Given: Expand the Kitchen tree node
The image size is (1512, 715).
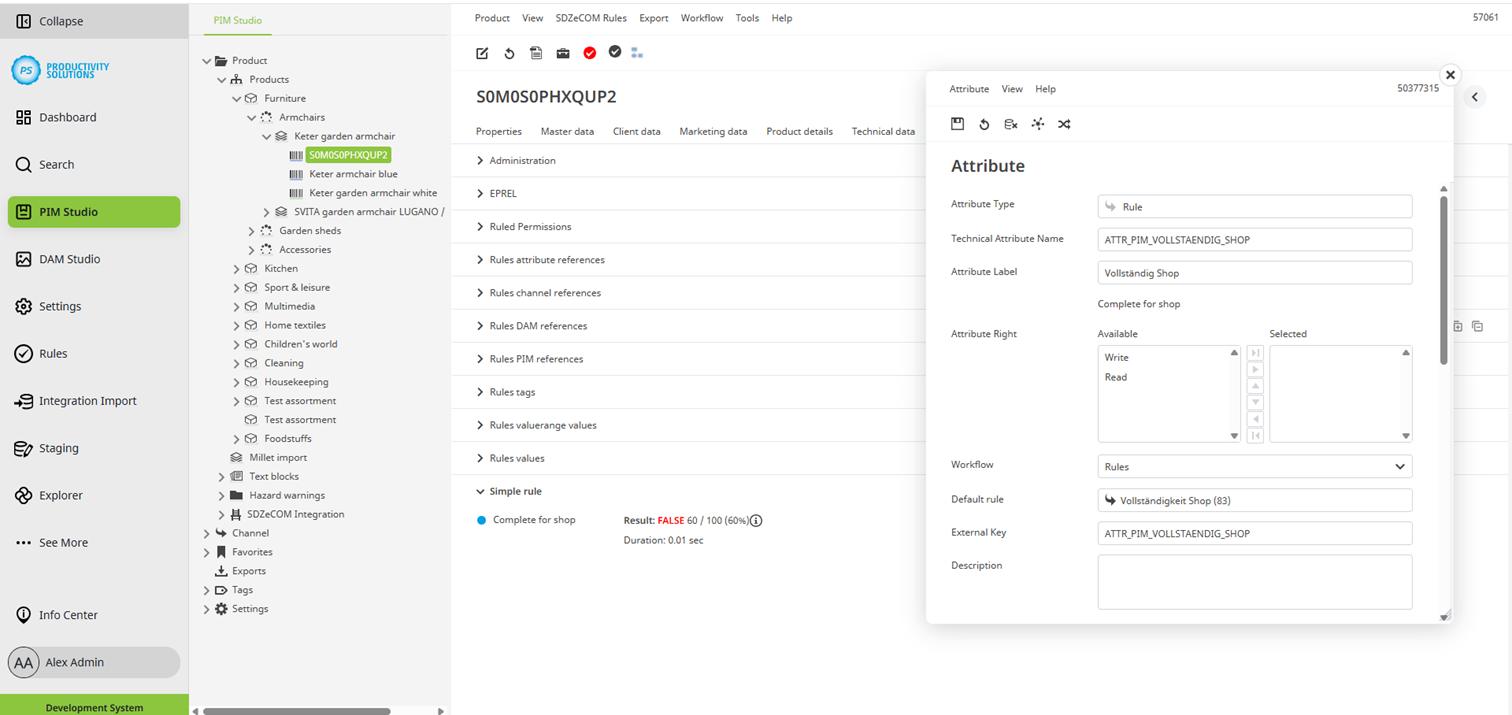Looking at the screenshot, I should tap(237, 269).
